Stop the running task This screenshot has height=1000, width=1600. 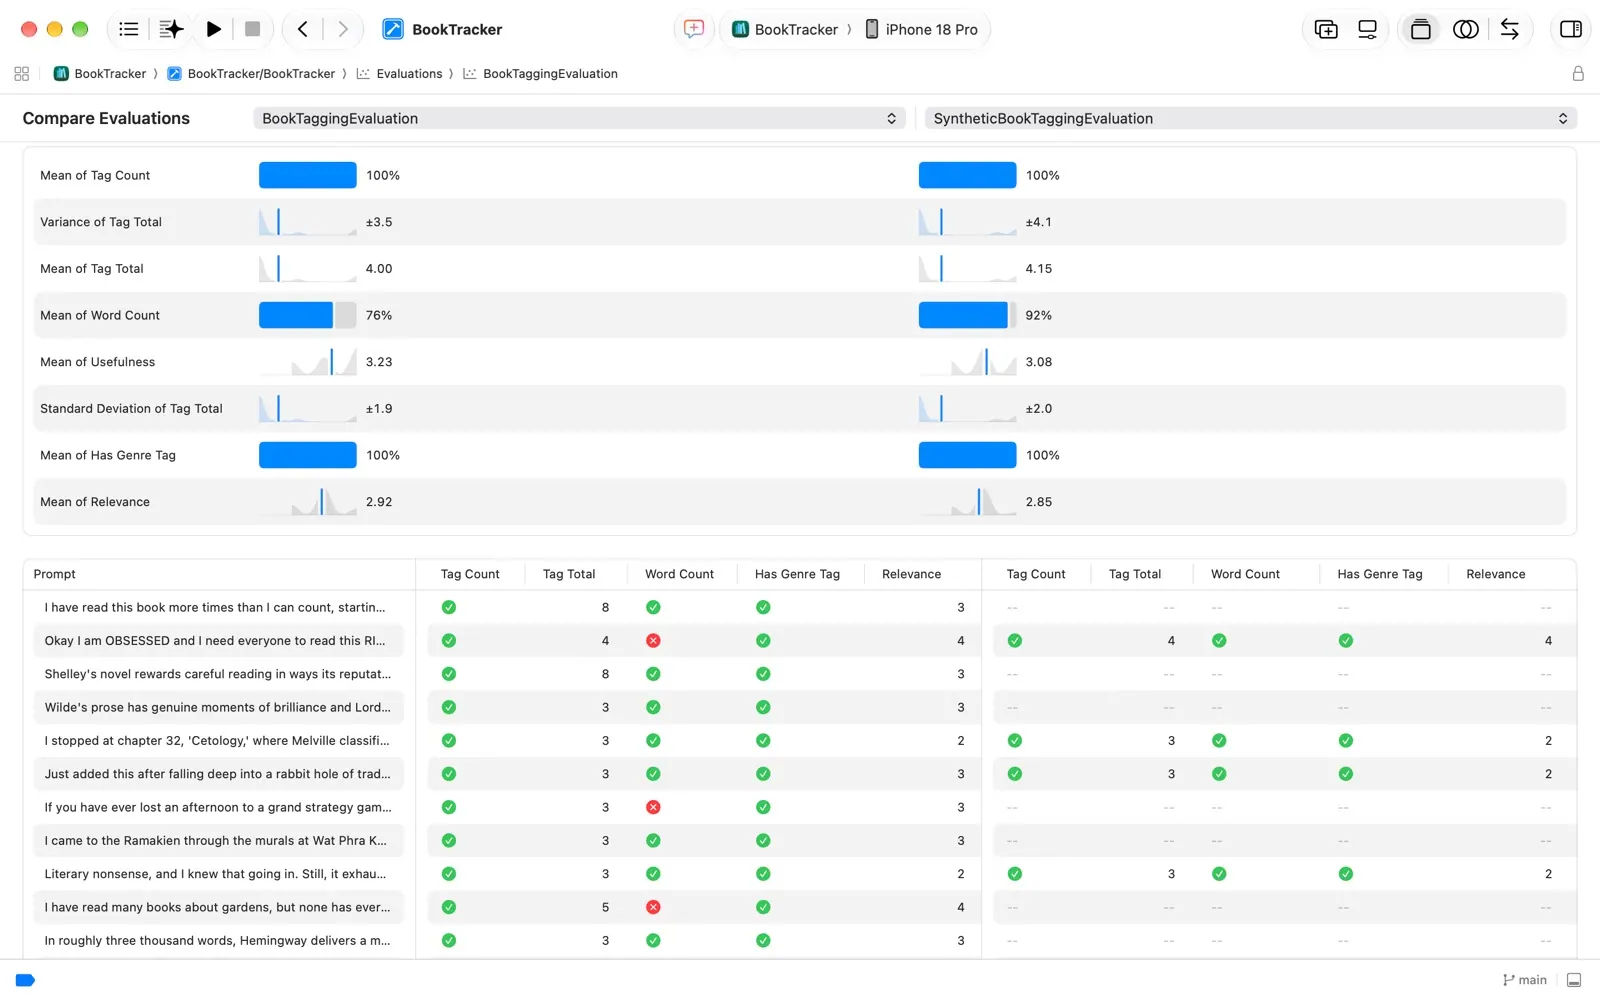[x=252, y=29]
